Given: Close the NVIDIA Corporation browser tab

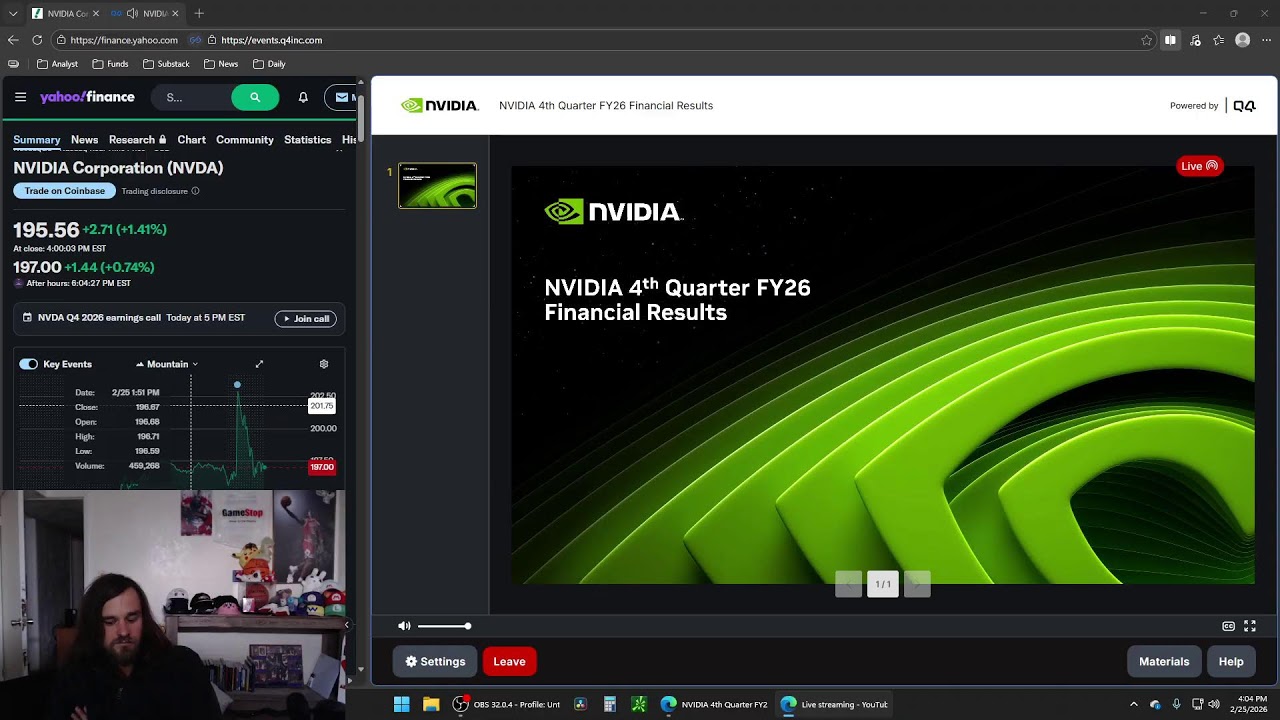Looking at the screenshot, I should (95, 13).
